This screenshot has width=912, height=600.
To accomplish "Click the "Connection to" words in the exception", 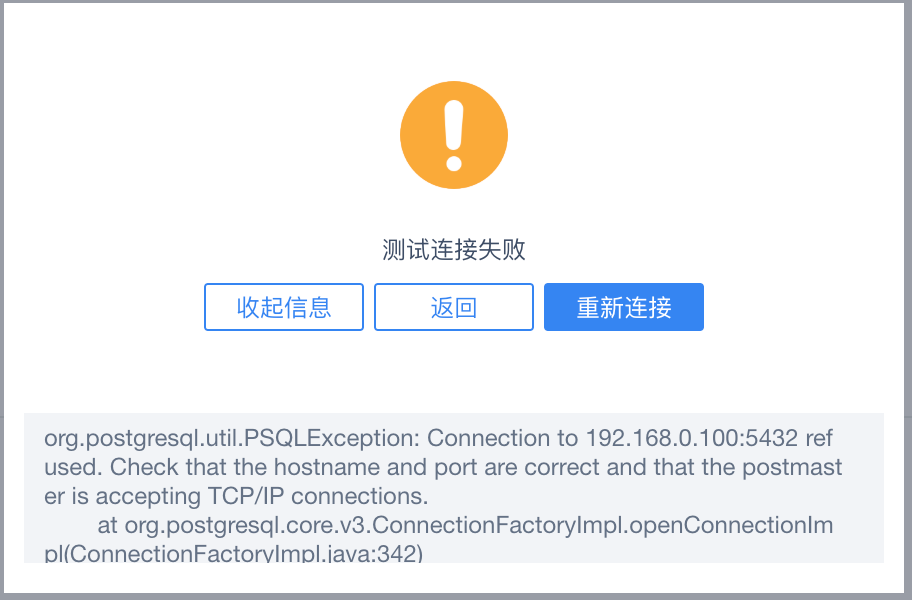I will tap(503, 438).
